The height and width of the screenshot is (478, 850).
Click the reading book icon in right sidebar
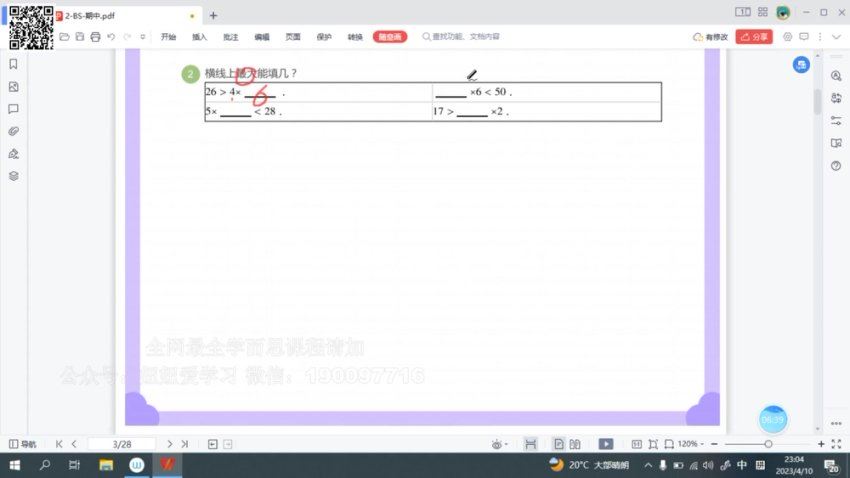point(836,143)
